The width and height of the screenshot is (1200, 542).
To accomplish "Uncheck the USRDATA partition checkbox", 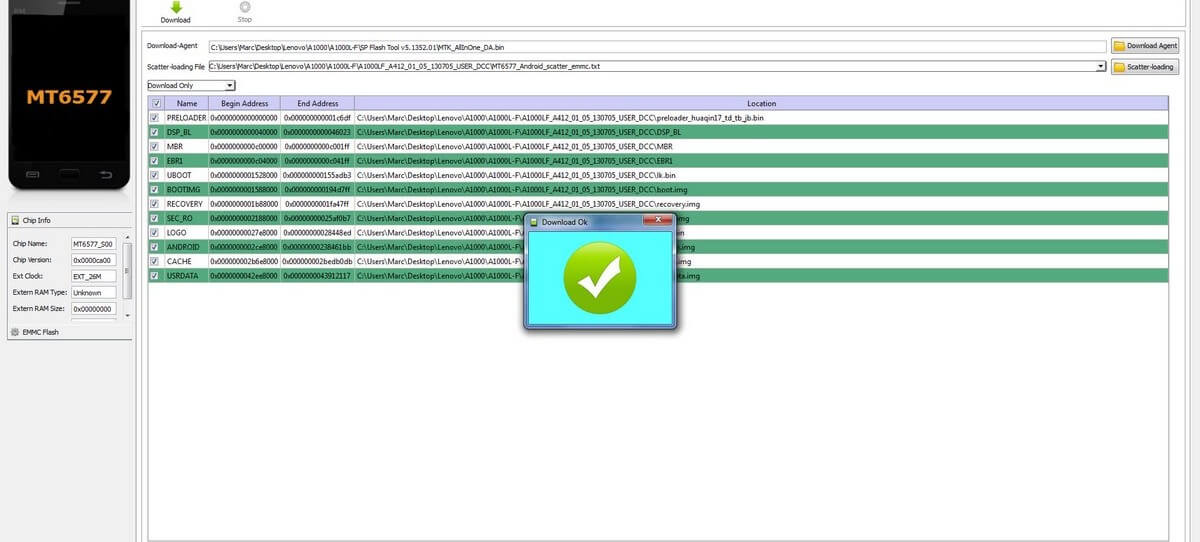I will pyautogui.click(x=154, y=275).
